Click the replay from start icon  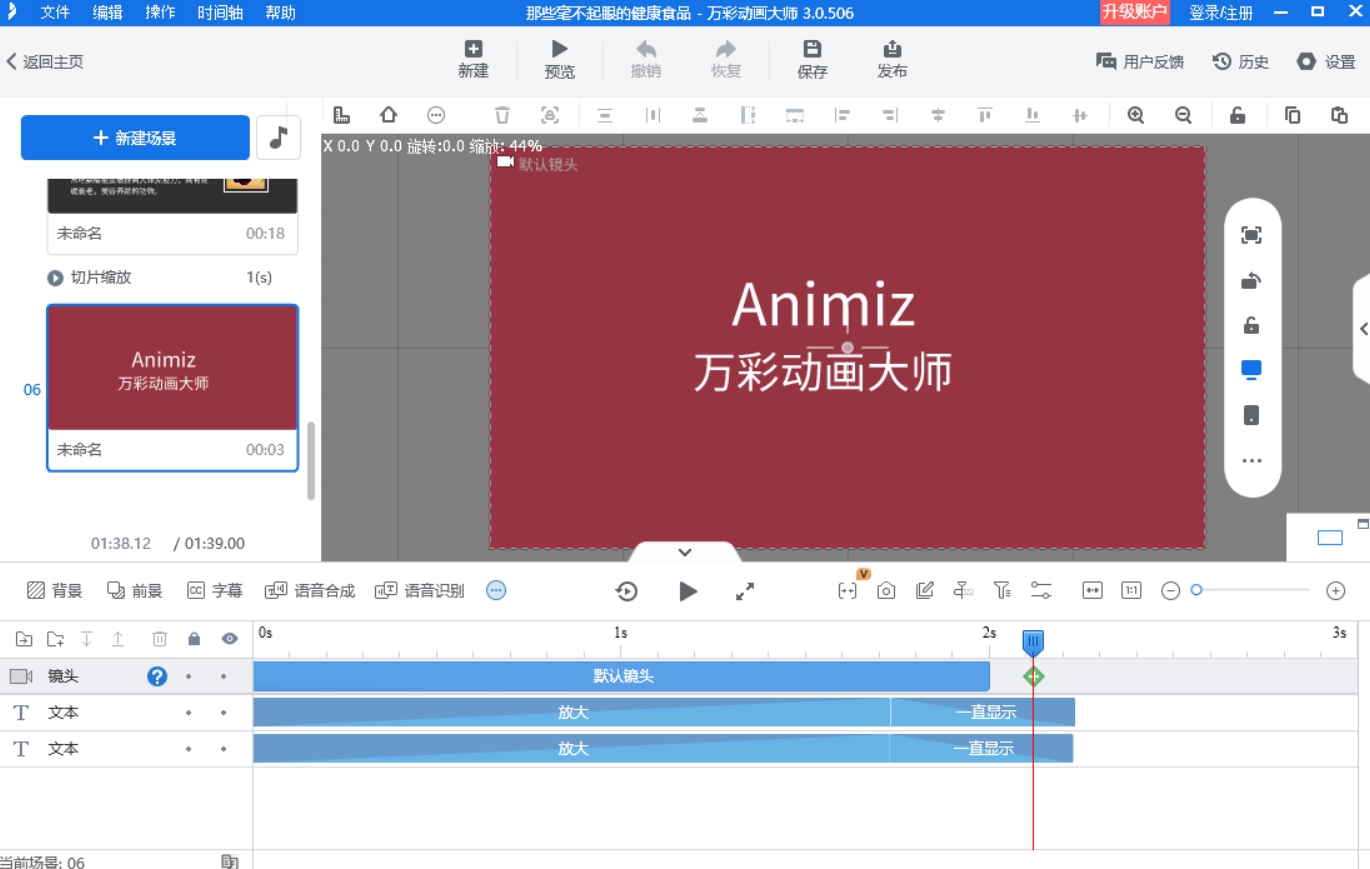pos(626,591)
